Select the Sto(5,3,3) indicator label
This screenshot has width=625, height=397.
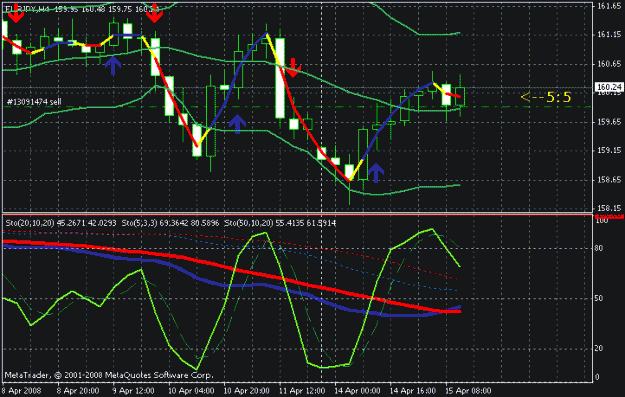coord(170,223)
